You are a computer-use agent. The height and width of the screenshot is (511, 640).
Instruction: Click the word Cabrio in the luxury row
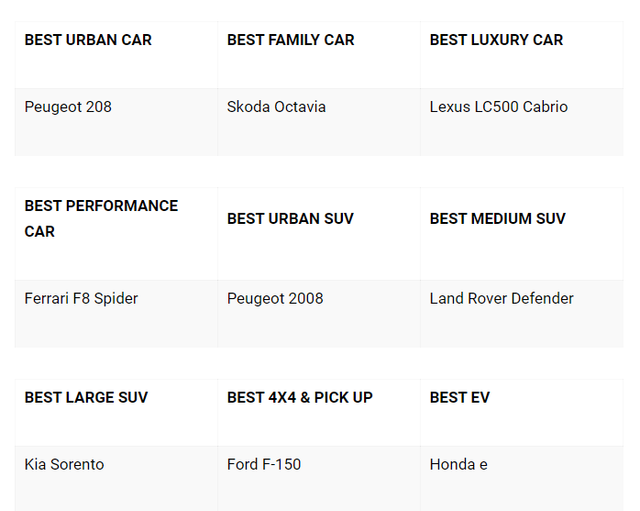click(543, 107)
